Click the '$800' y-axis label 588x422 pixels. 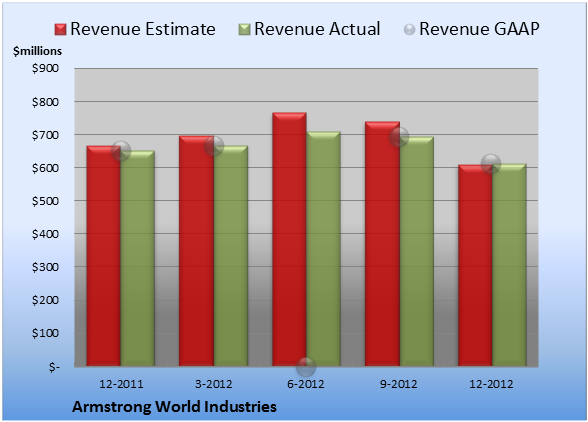(45, 102)
